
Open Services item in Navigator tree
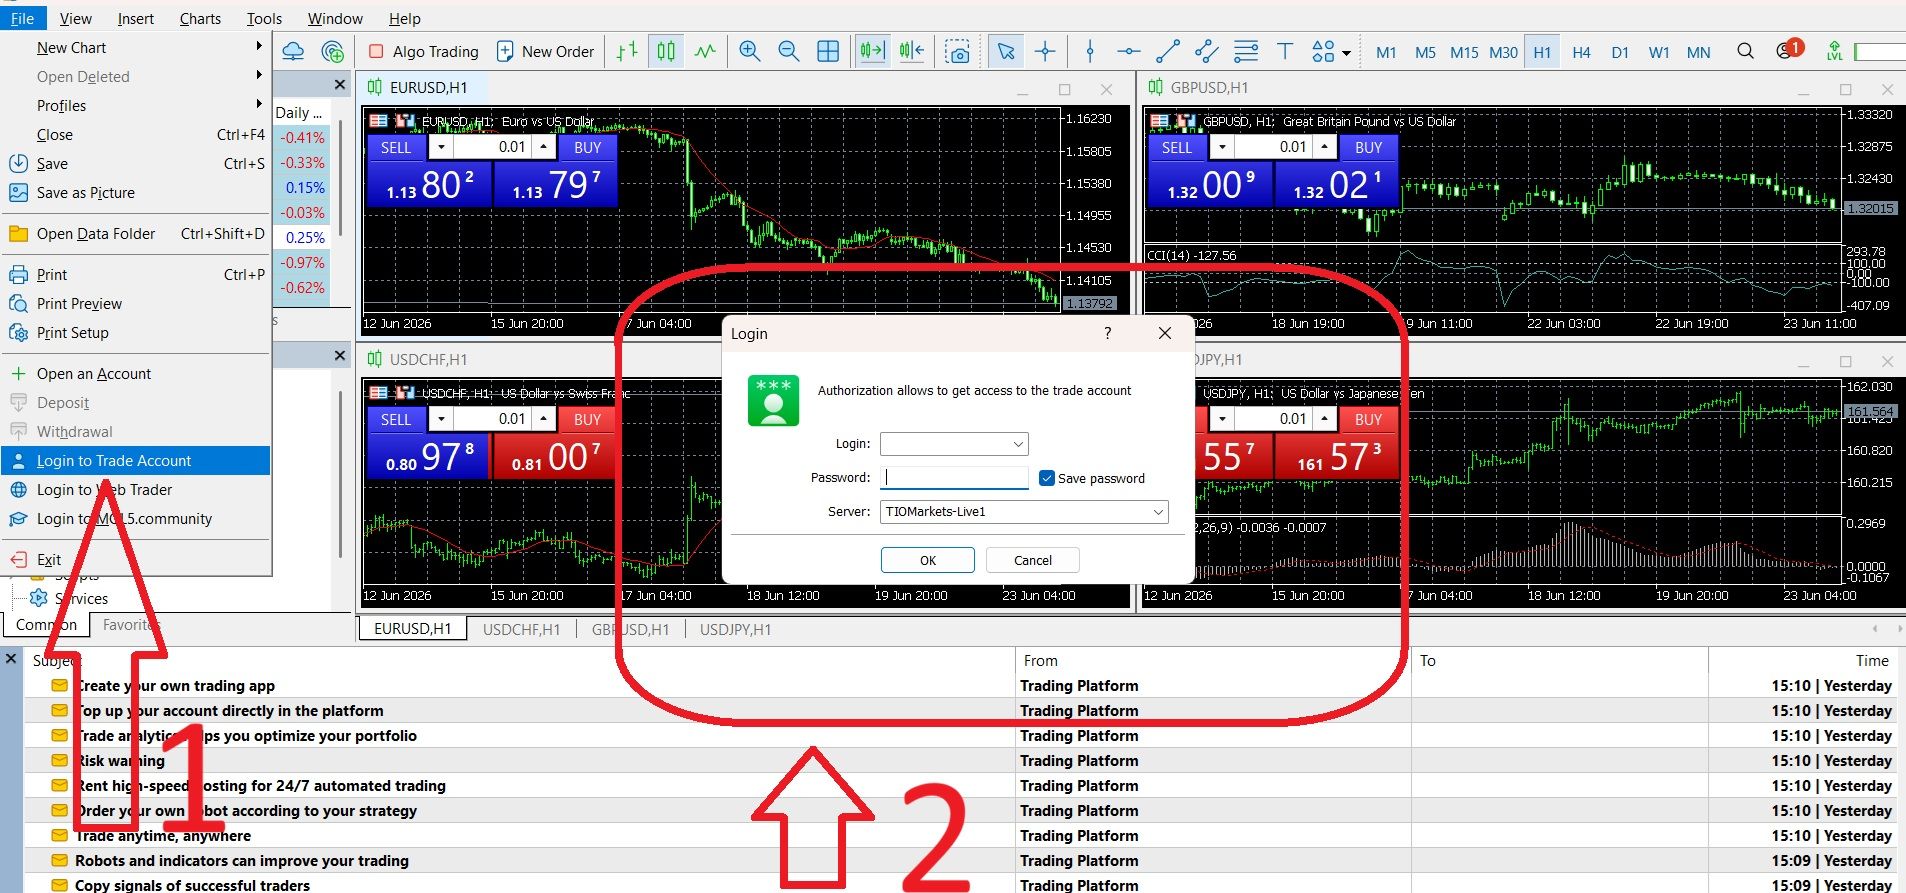(70, 598)
